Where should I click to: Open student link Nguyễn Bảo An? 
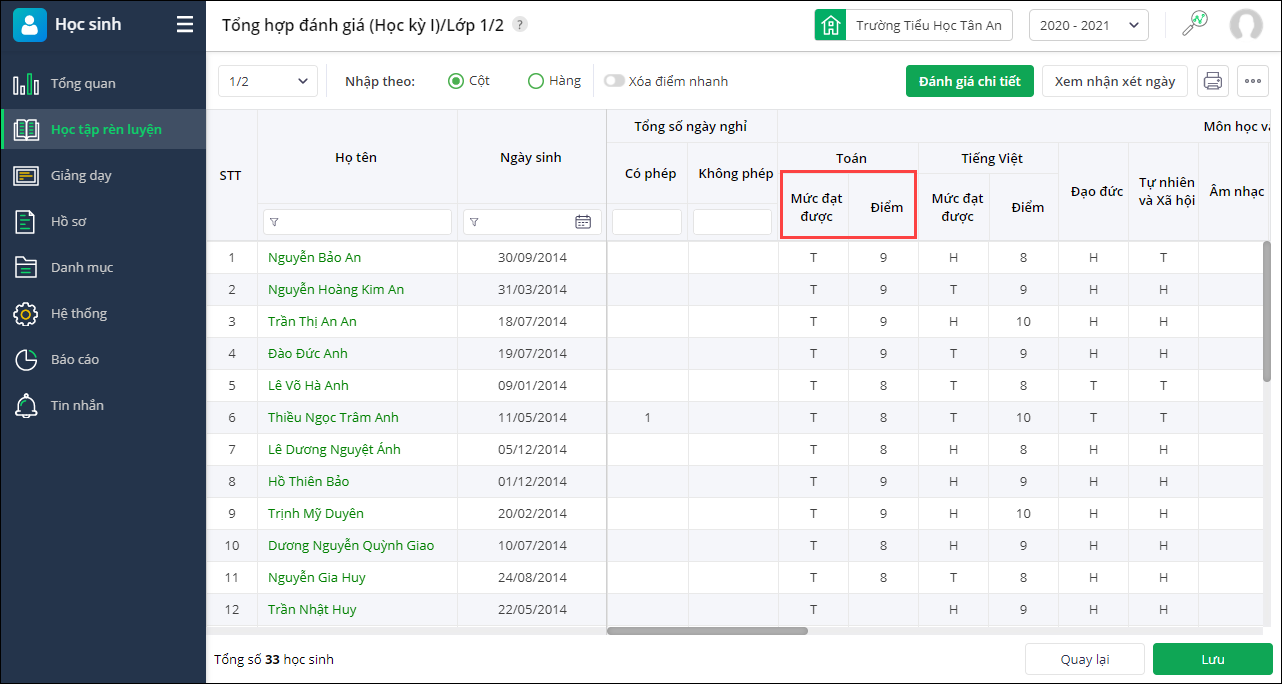tap(314, 258)
